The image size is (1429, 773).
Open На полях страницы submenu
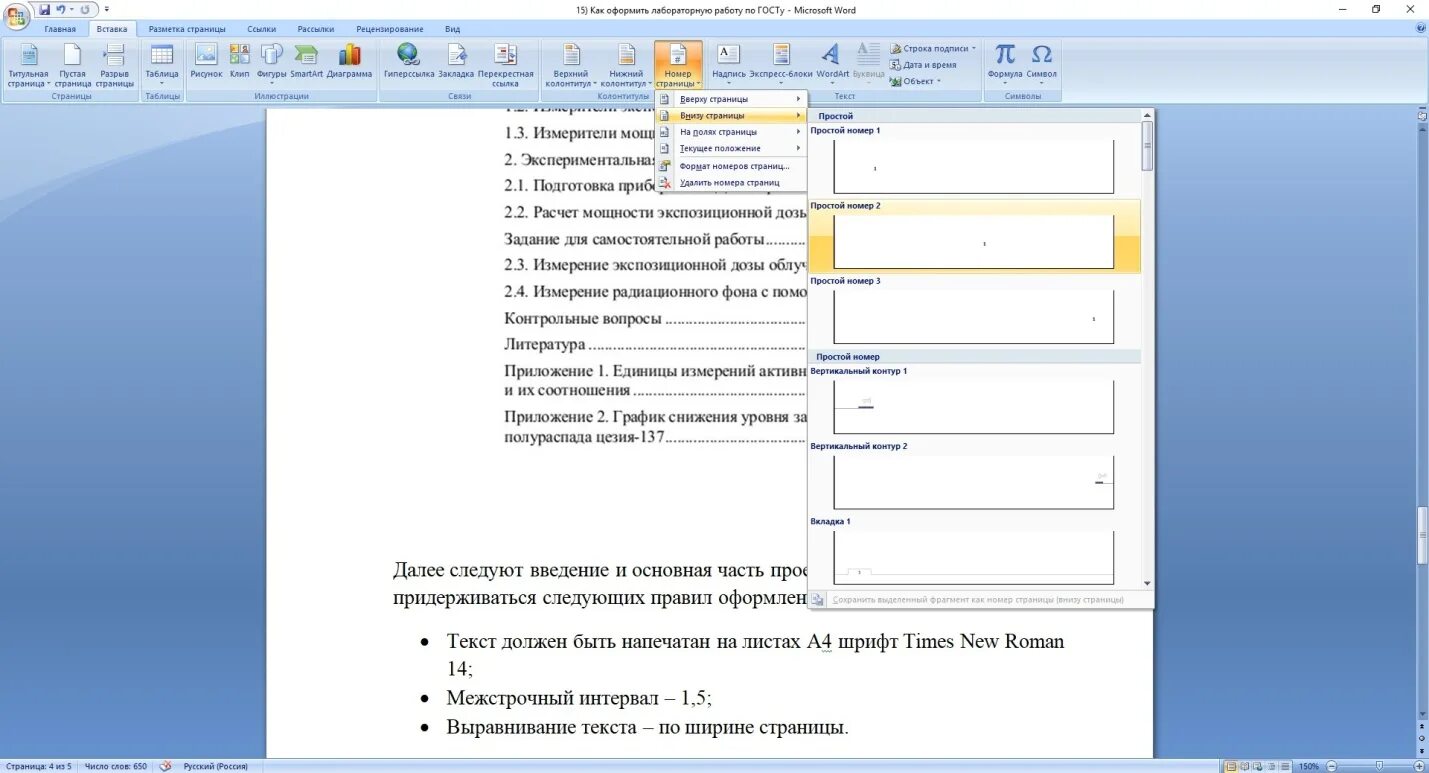point(731,131)
